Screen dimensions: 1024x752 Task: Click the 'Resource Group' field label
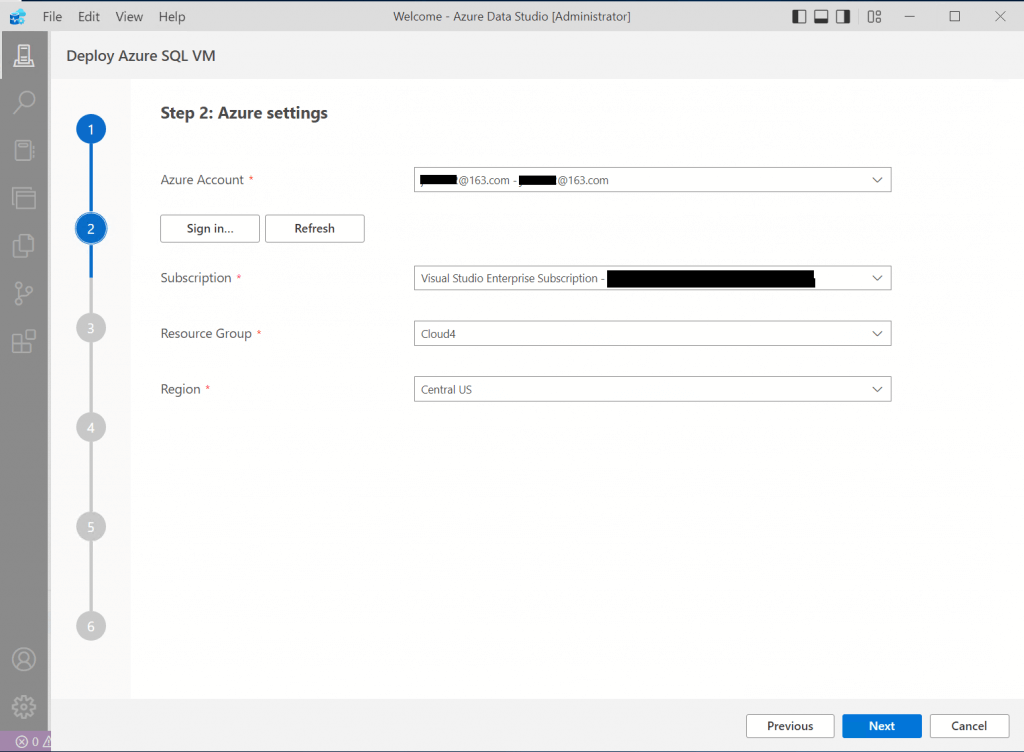[206, 334]
